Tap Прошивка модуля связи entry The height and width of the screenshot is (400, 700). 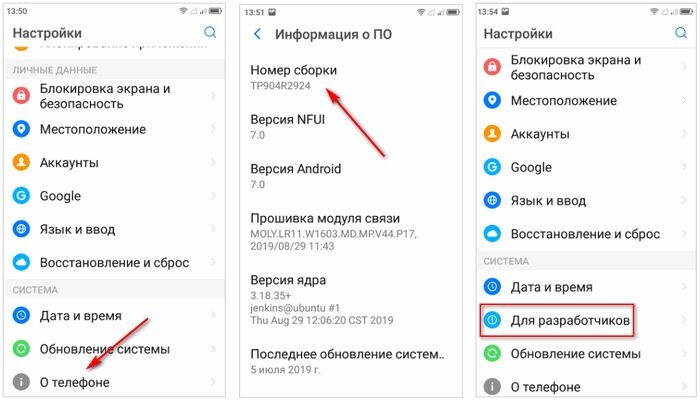351,232
